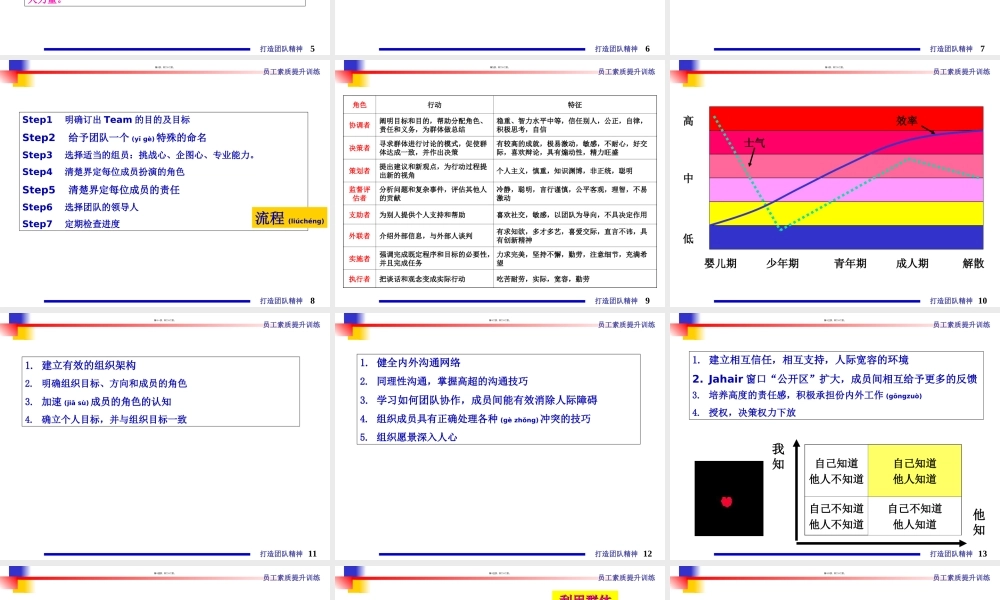The image size is (1000, 600).
Task: Click the 打造团队精神 footer link on slide 10
Action: [950, 297]
